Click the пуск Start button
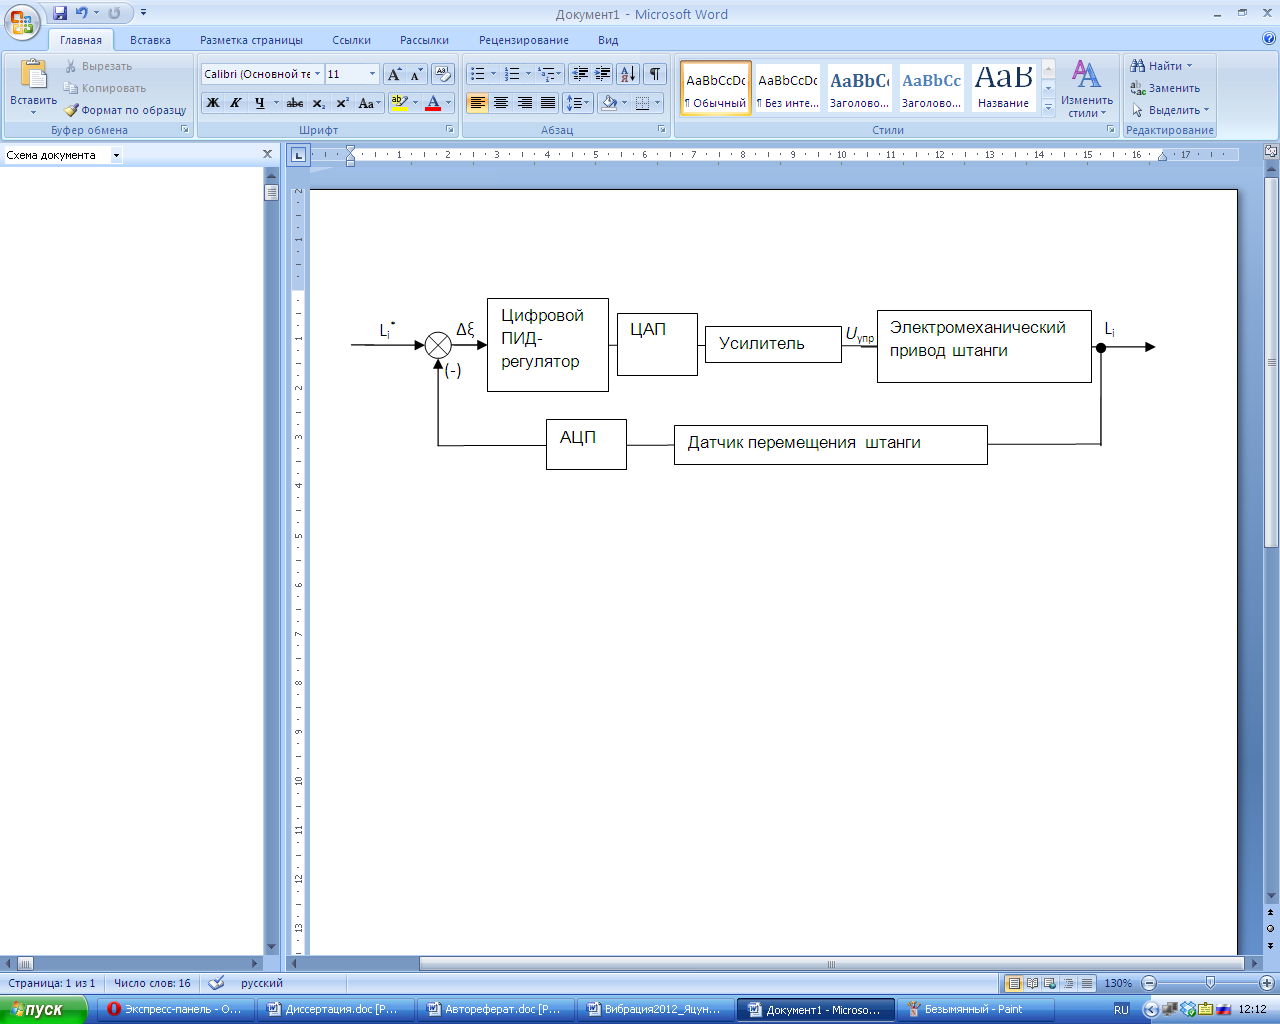This screenshot has height=1024, width=1280. (x=43, y=1009)
